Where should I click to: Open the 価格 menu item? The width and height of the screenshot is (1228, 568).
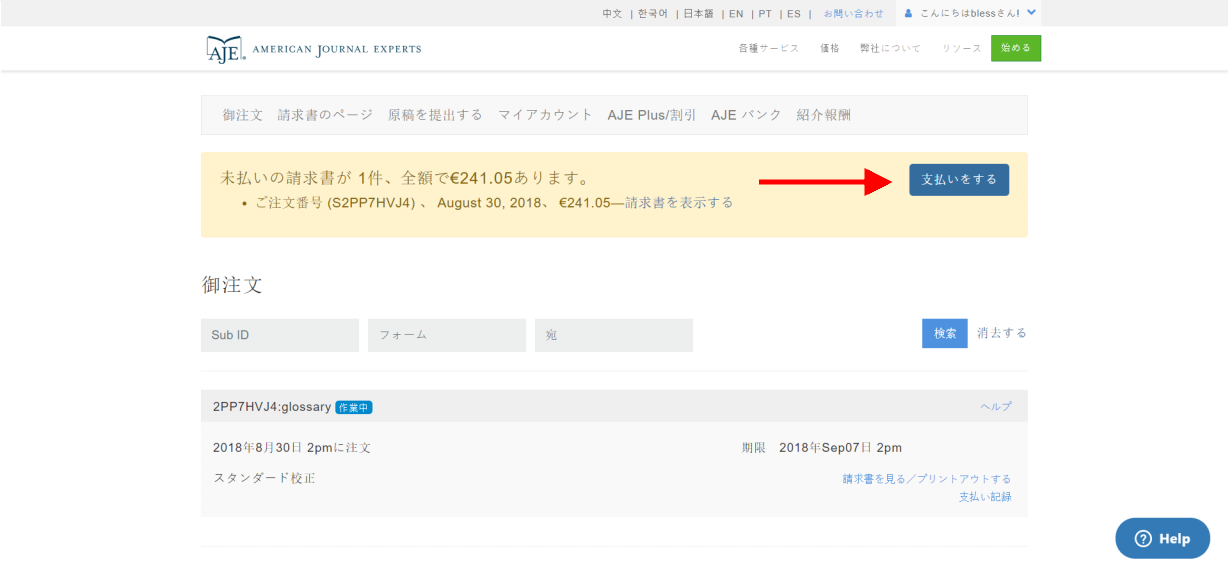pyautogui.click(x=830, y=49)
